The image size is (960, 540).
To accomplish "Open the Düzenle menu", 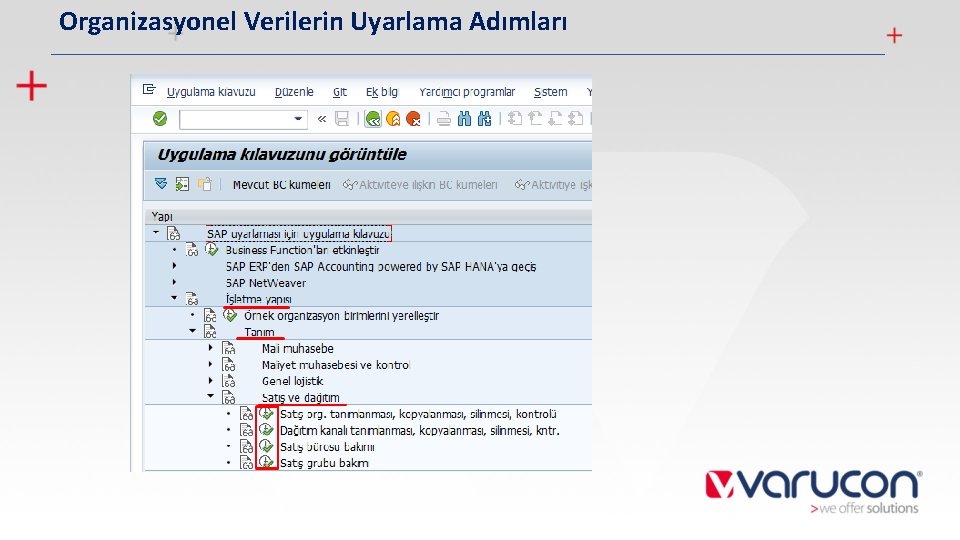I will point(294,92).
